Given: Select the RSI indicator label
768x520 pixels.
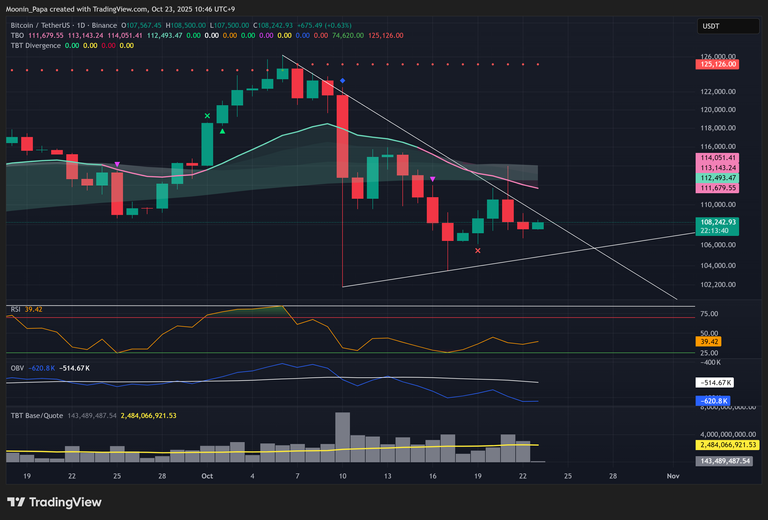Looking at the screenshot, I should (15, 310).
